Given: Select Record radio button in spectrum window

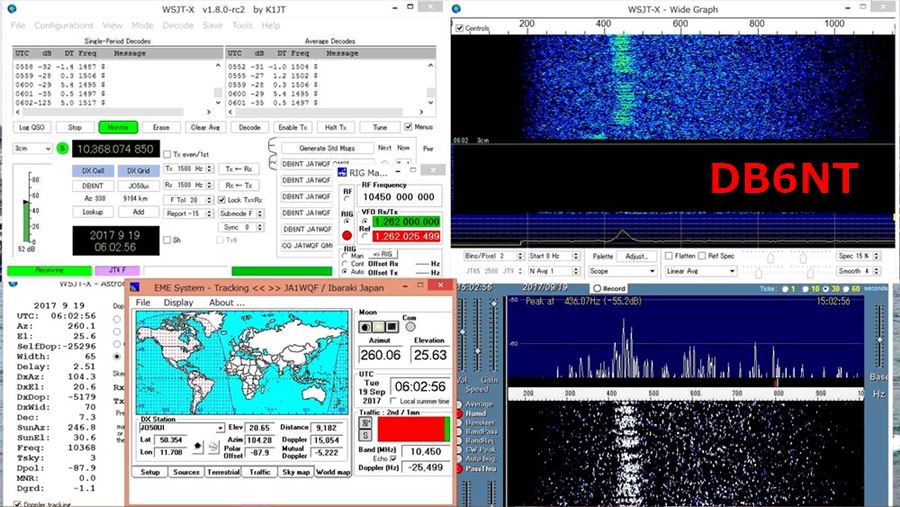Looking at the screenshot, I should (597, 288).
